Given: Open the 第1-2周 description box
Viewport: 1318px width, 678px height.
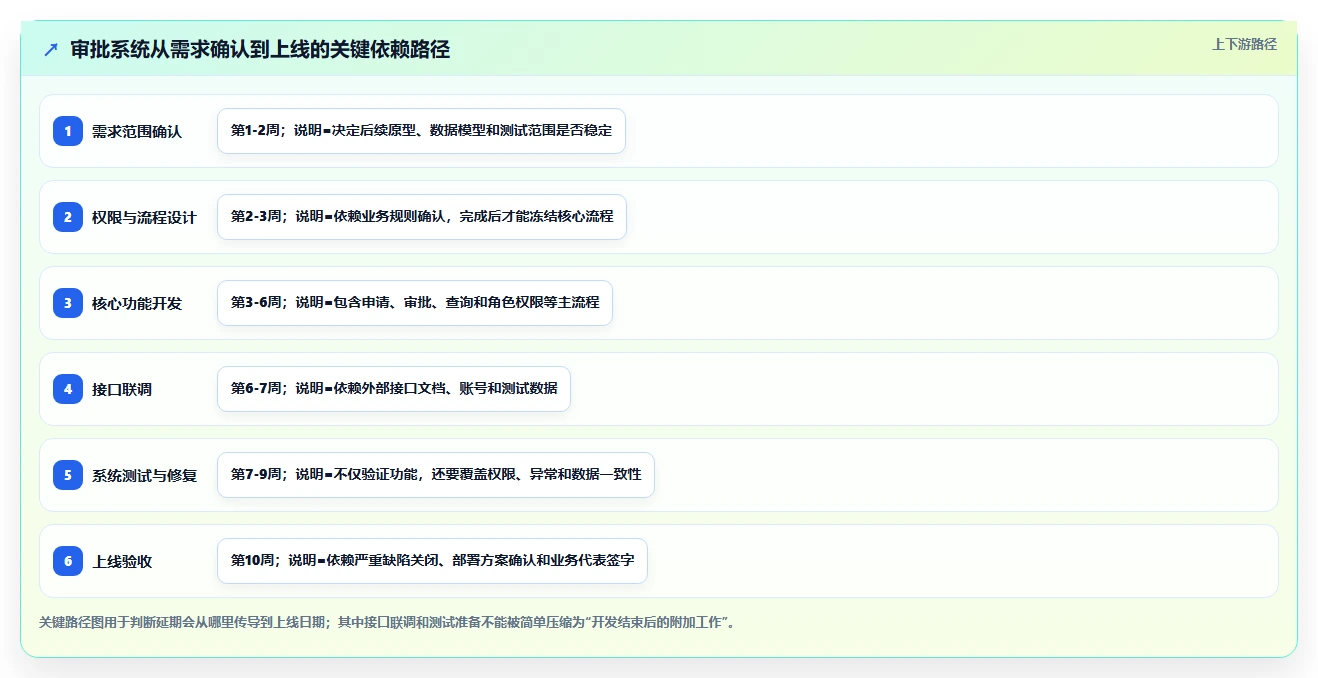Looking at the screenshot, I should 421,131.
